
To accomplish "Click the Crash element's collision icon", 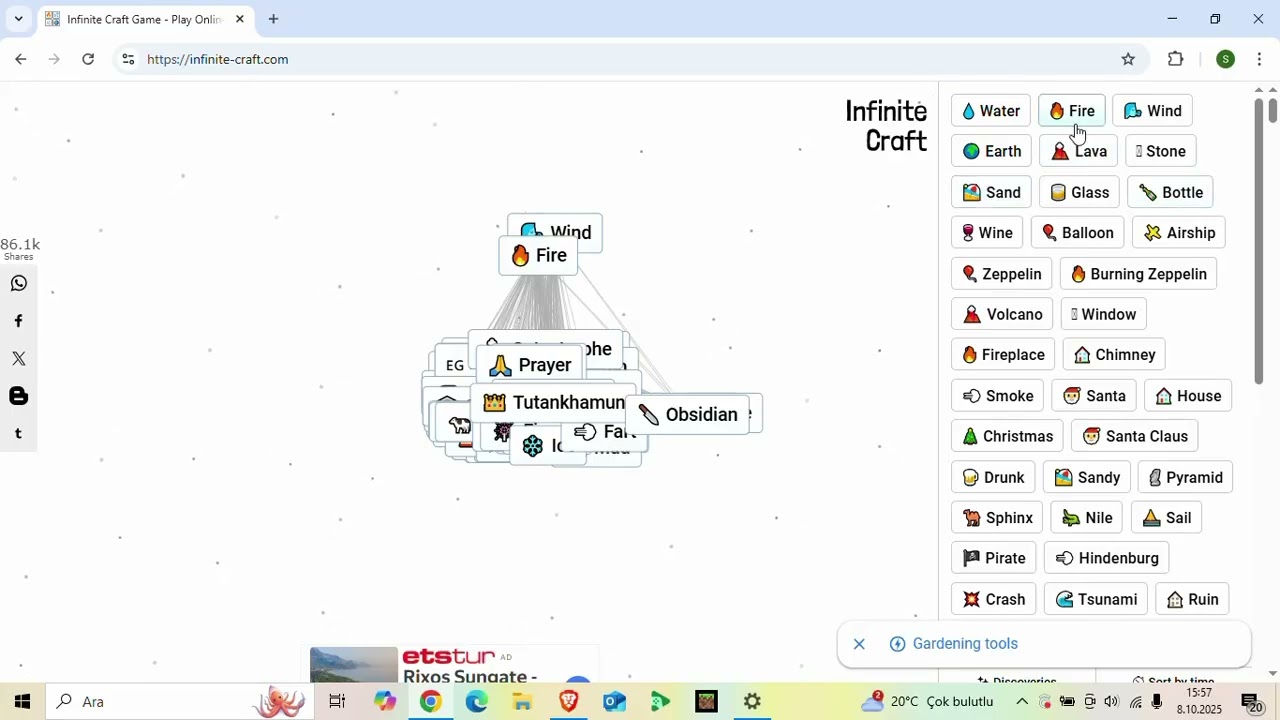I will click(971, 600).
